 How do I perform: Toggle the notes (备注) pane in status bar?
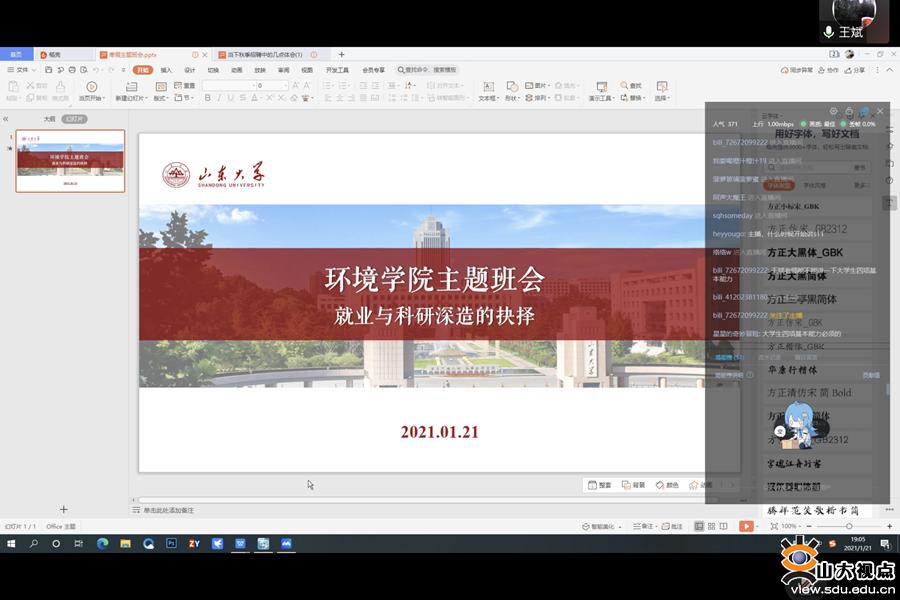pos(647,526)
